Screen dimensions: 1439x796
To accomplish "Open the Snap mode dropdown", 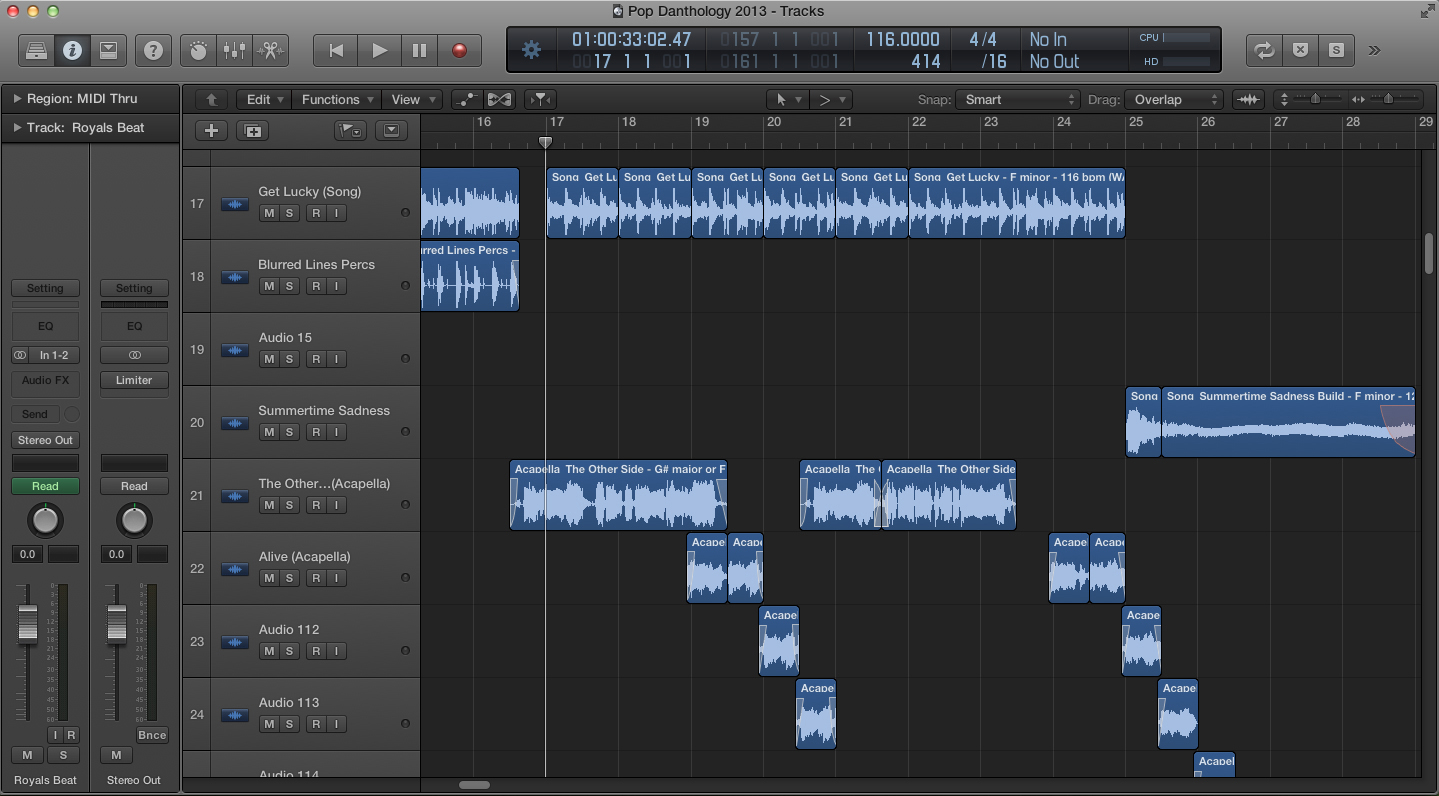I will coord(1017,99).
